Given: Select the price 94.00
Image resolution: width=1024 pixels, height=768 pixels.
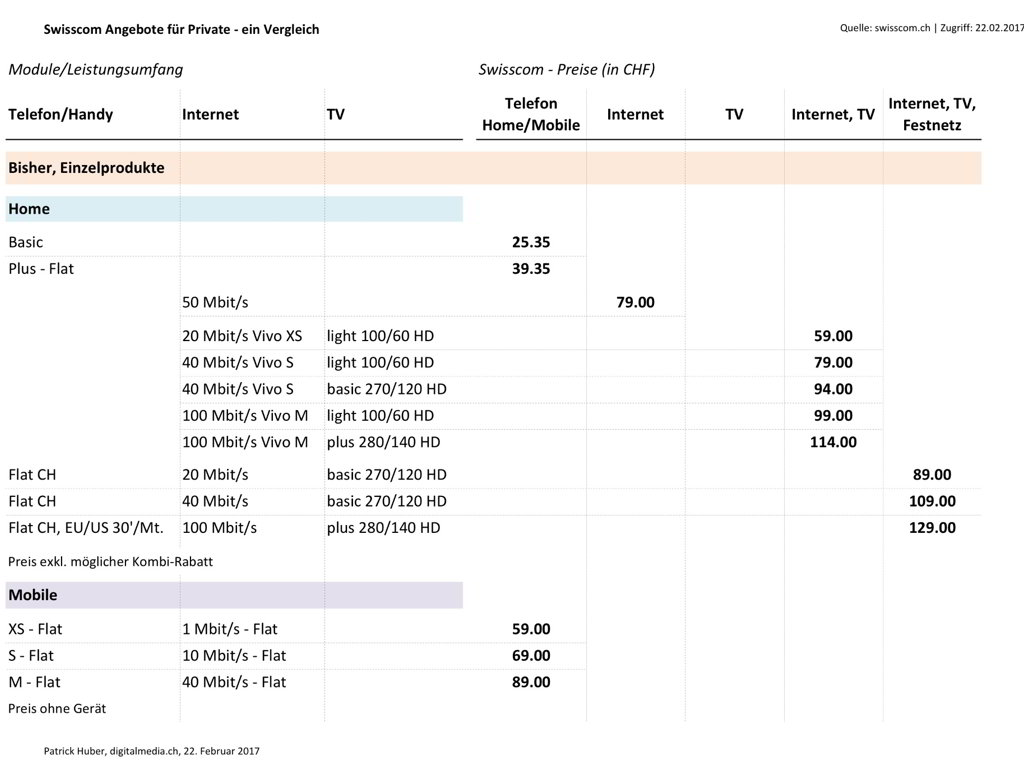Looking at the screenshot, I should point(833,389).
